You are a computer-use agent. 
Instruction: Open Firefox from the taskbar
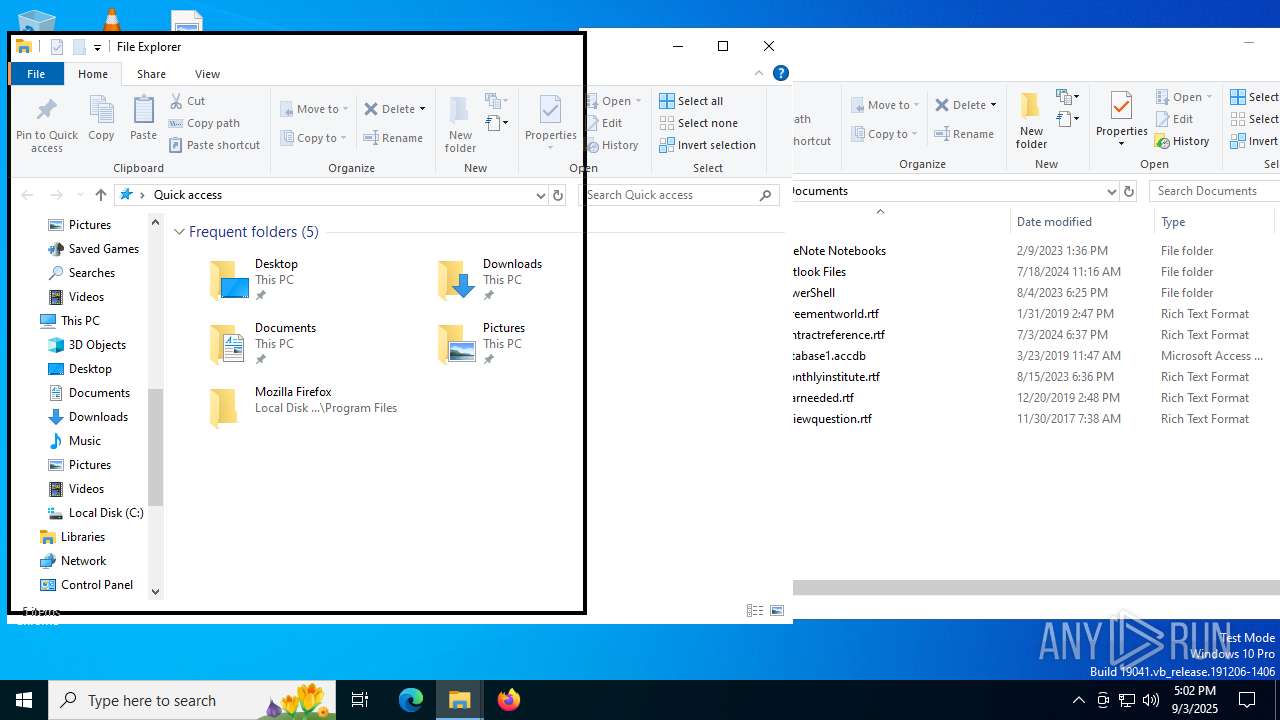point(509,700)
